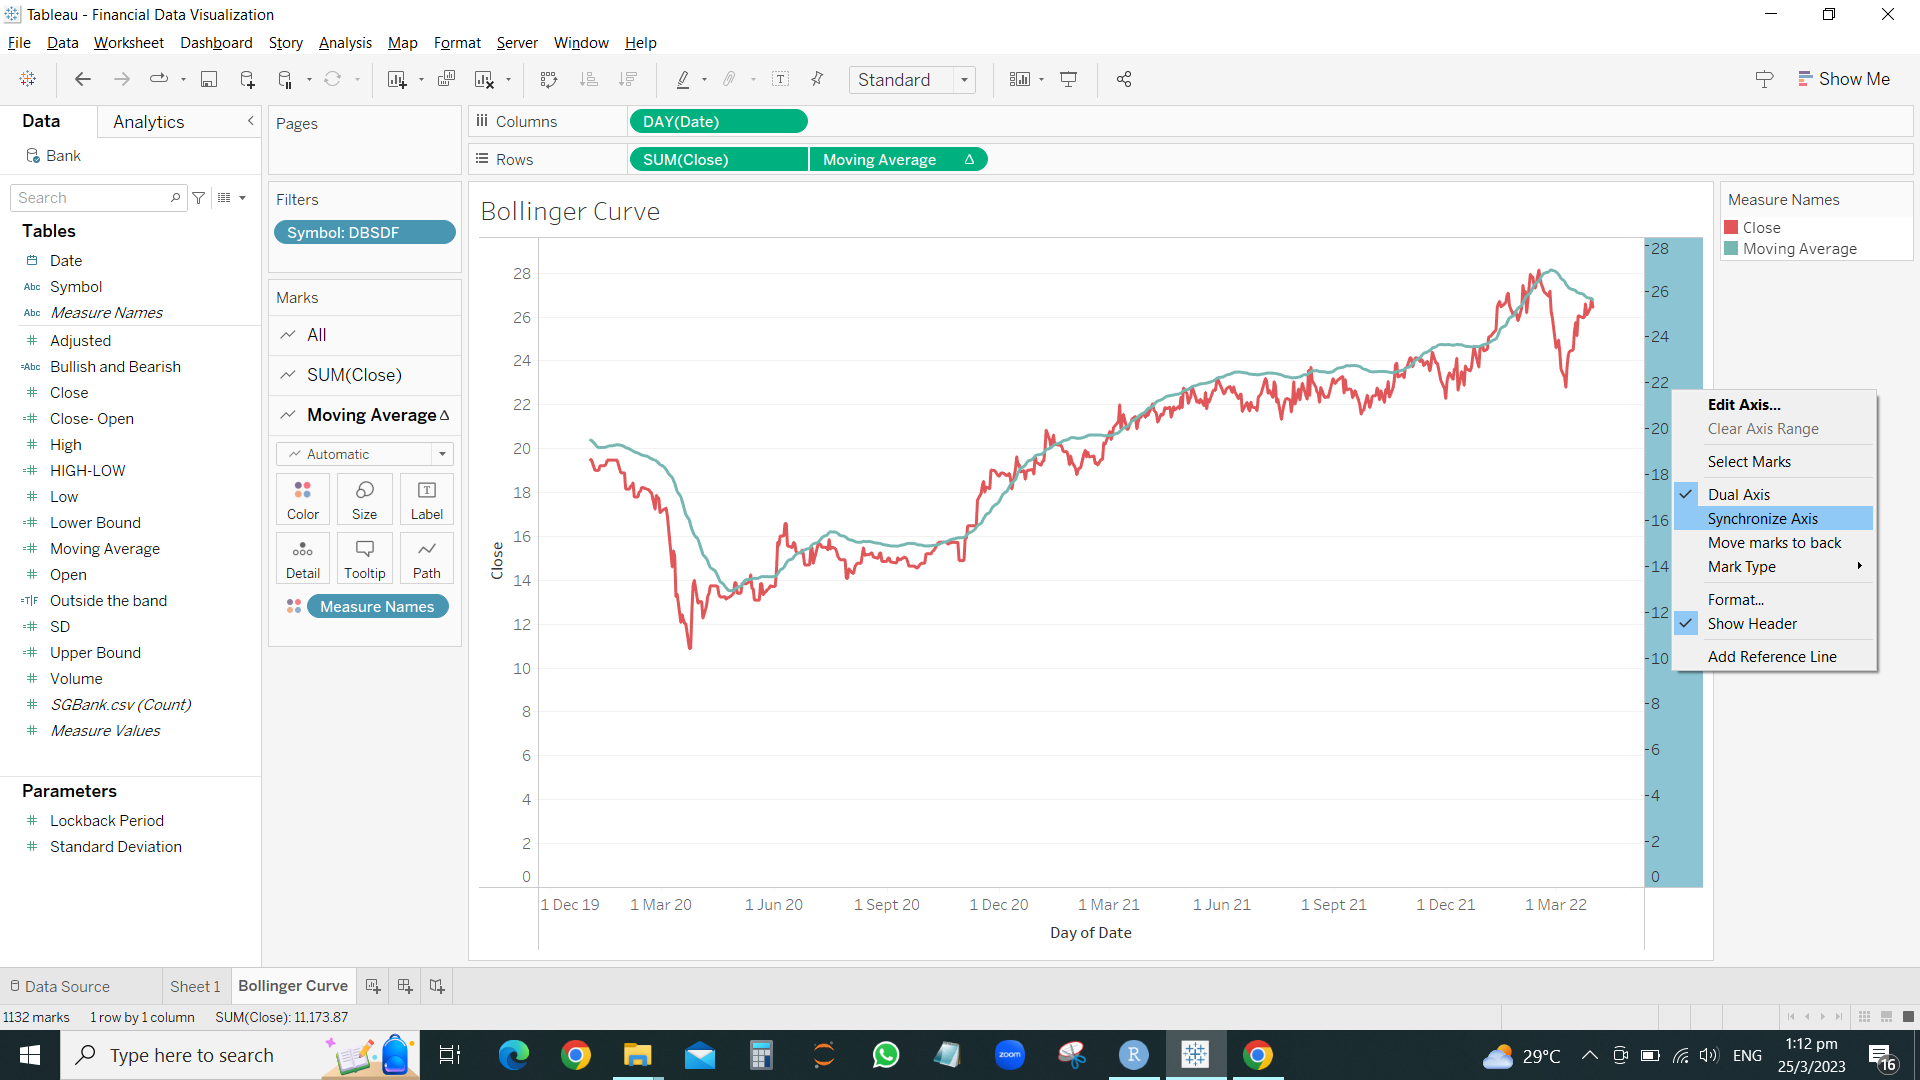Viewport: 1920px width, 1080px height.
Task: Click the Swap Rows and Columns icon
Action: point(548,80)
